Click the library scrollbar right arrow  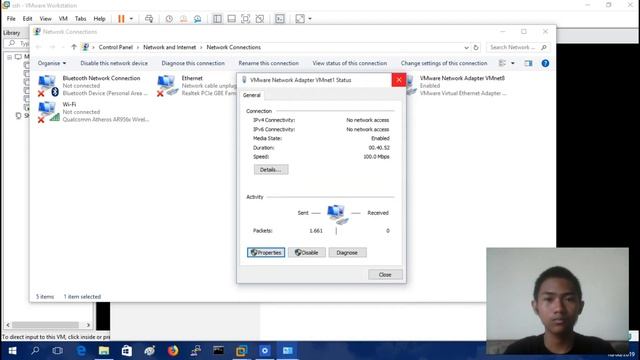point(88,325)
